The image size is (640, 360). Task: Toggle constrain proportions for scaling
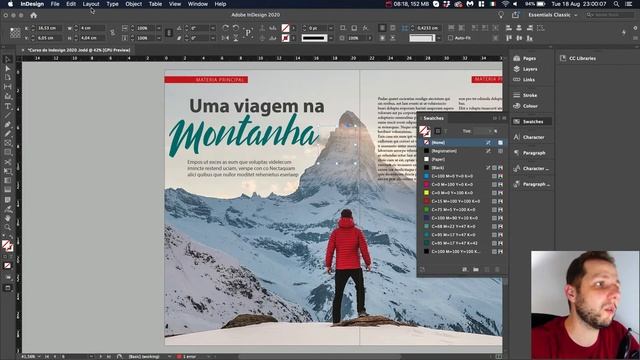[x=169, y=33]
